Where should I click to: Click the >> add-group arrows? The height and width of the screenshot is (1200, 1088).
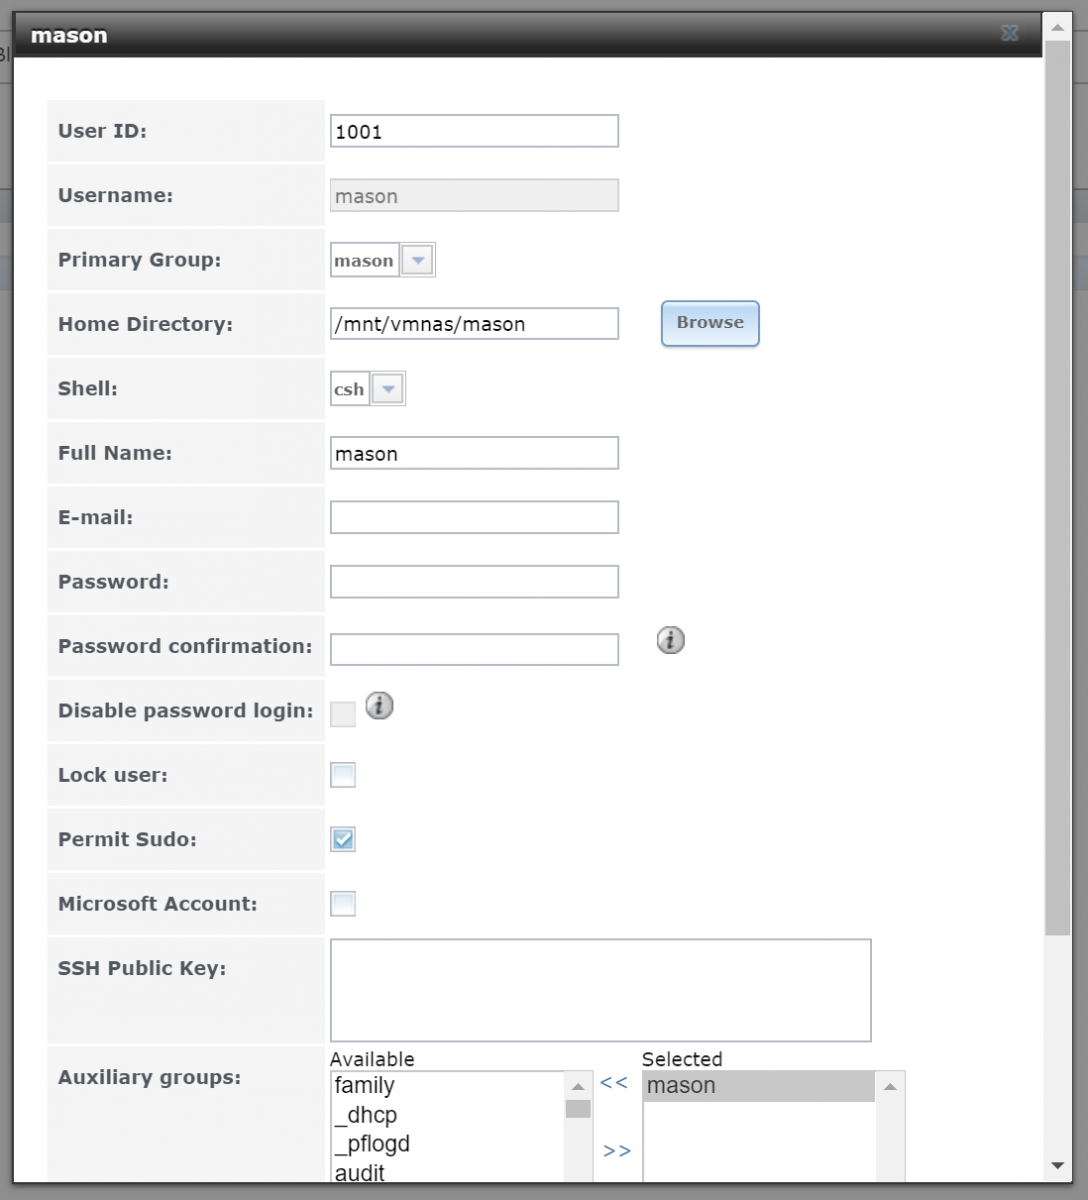point(617,1152)
